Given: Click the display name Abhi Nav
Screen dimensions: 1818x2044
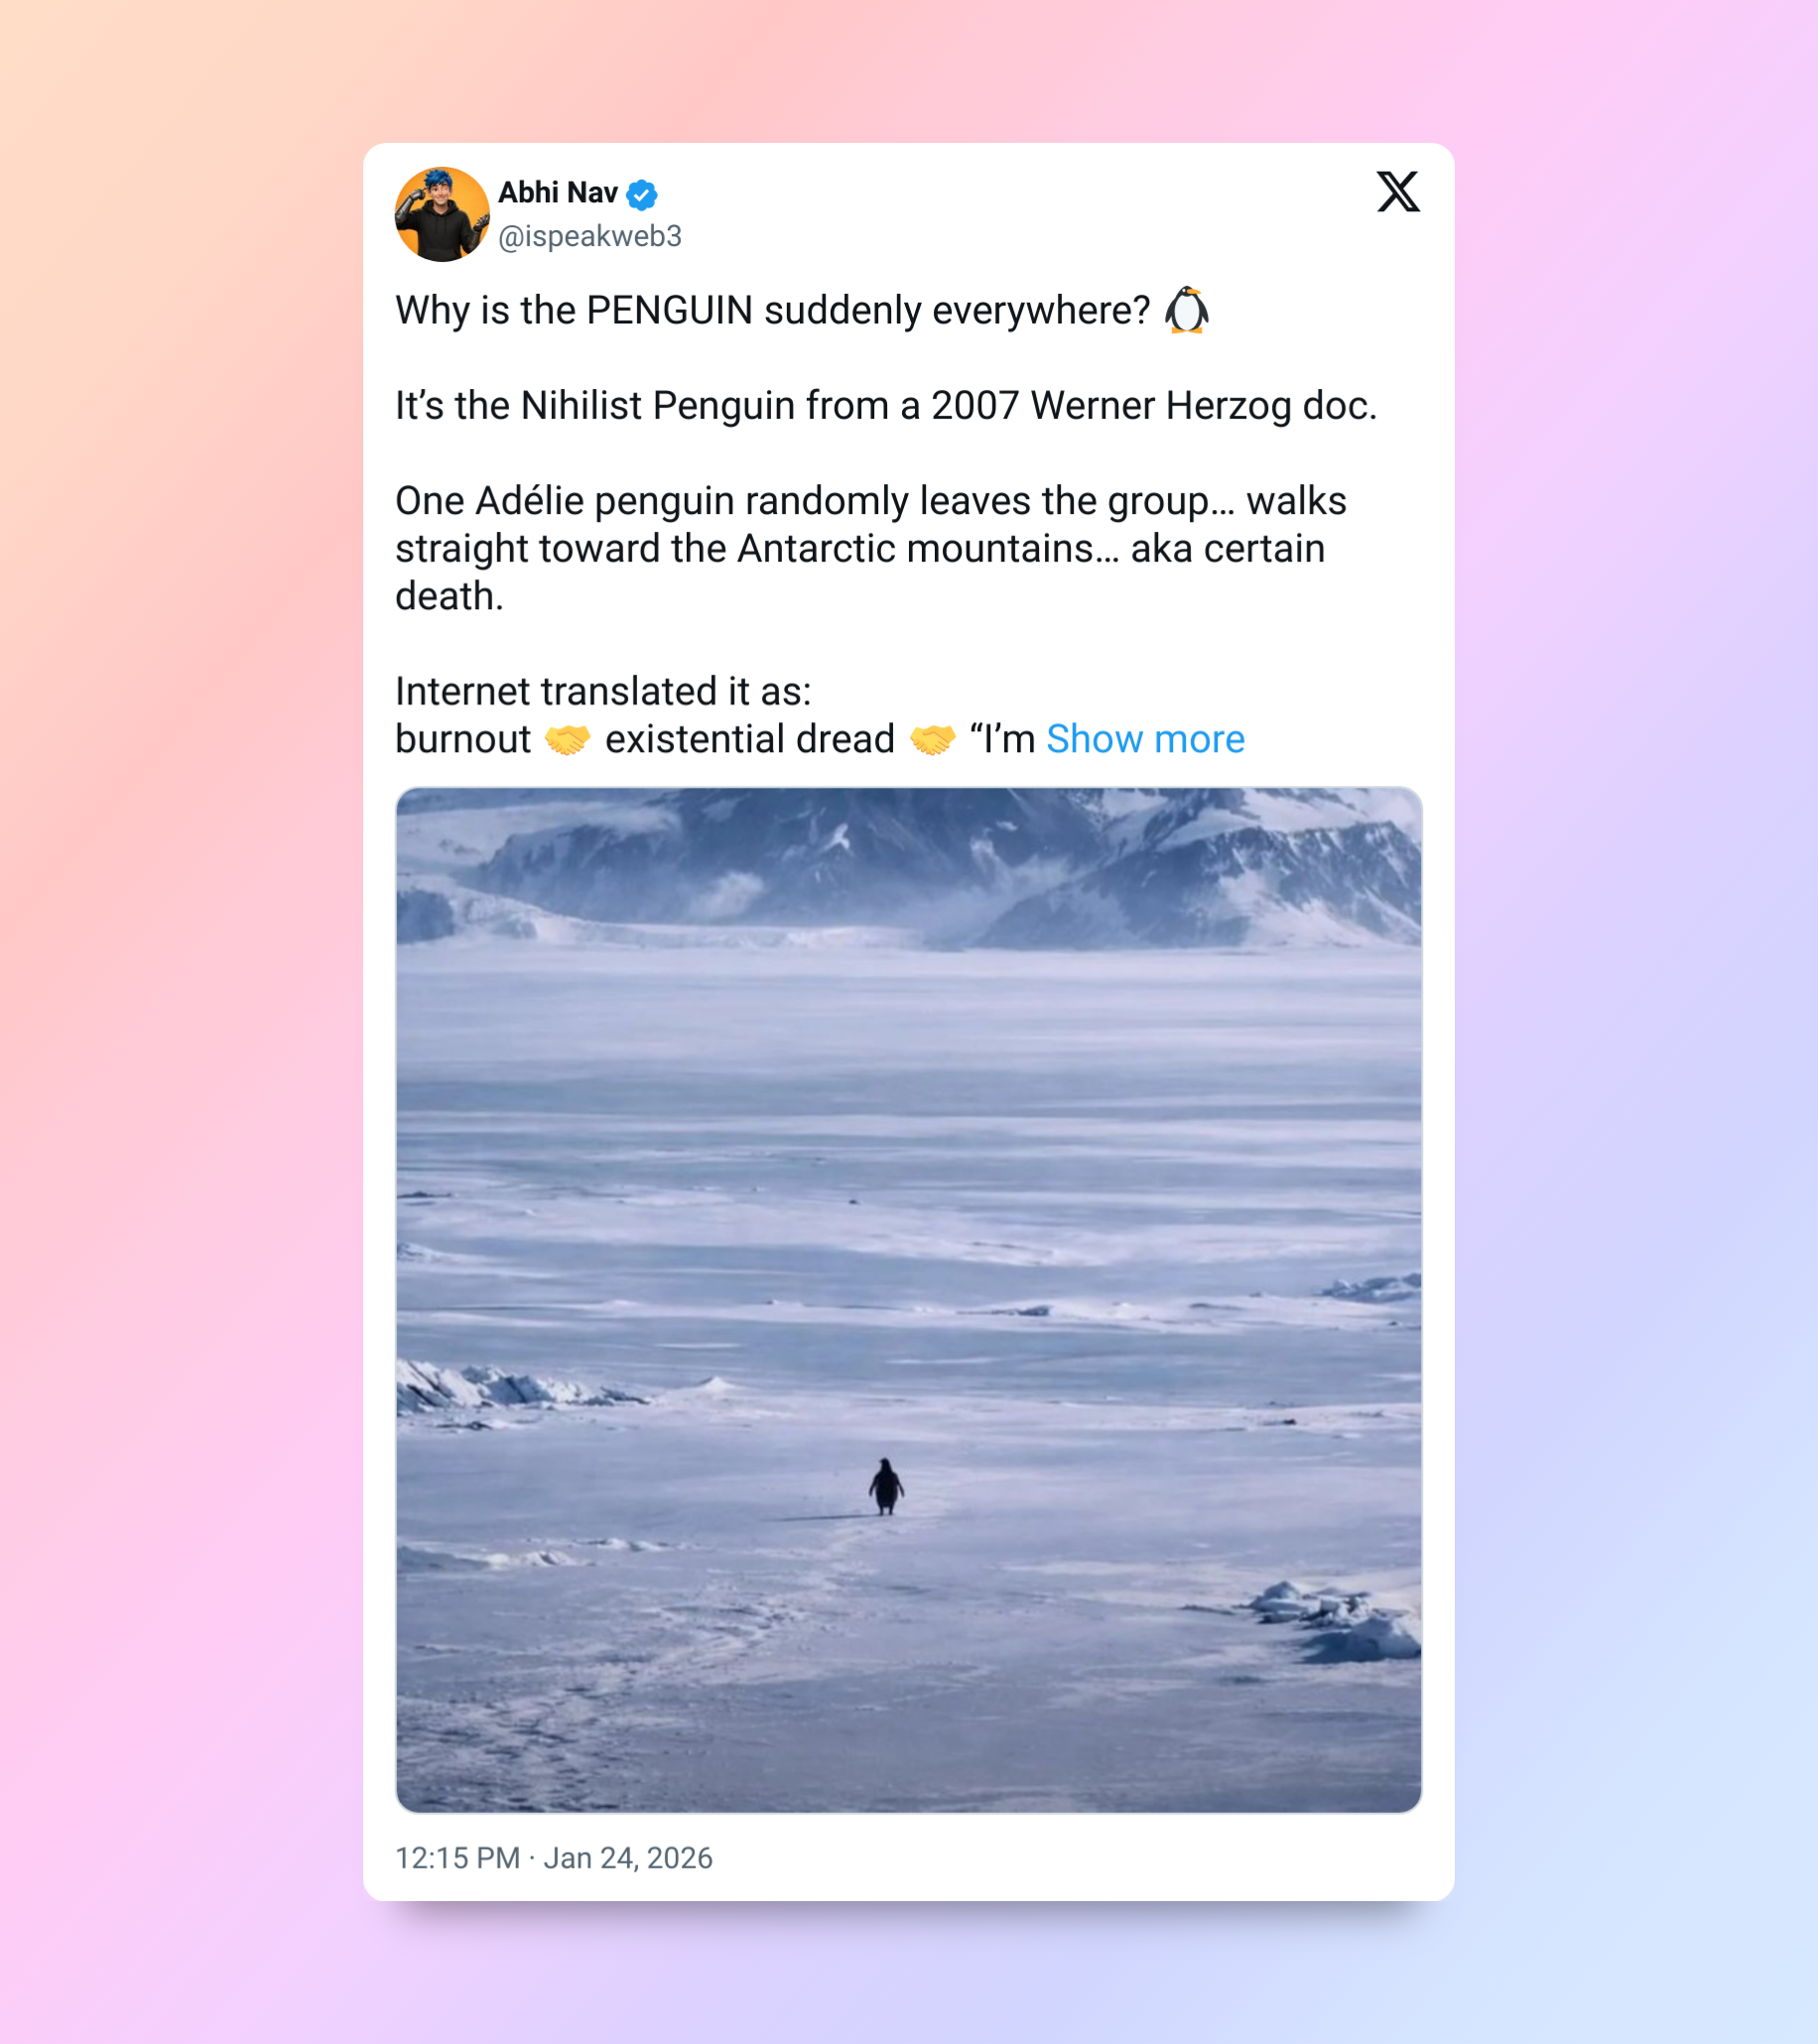Looking at the screenshot, I should (x=557, y=192).
